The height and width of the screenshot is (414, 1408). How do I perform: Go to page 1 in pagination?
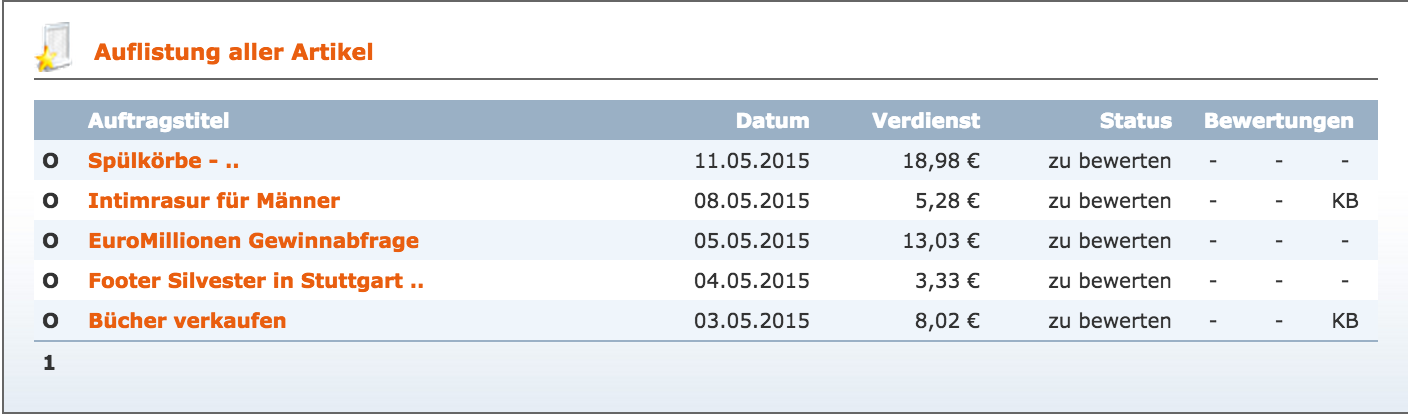coord(49,364)
